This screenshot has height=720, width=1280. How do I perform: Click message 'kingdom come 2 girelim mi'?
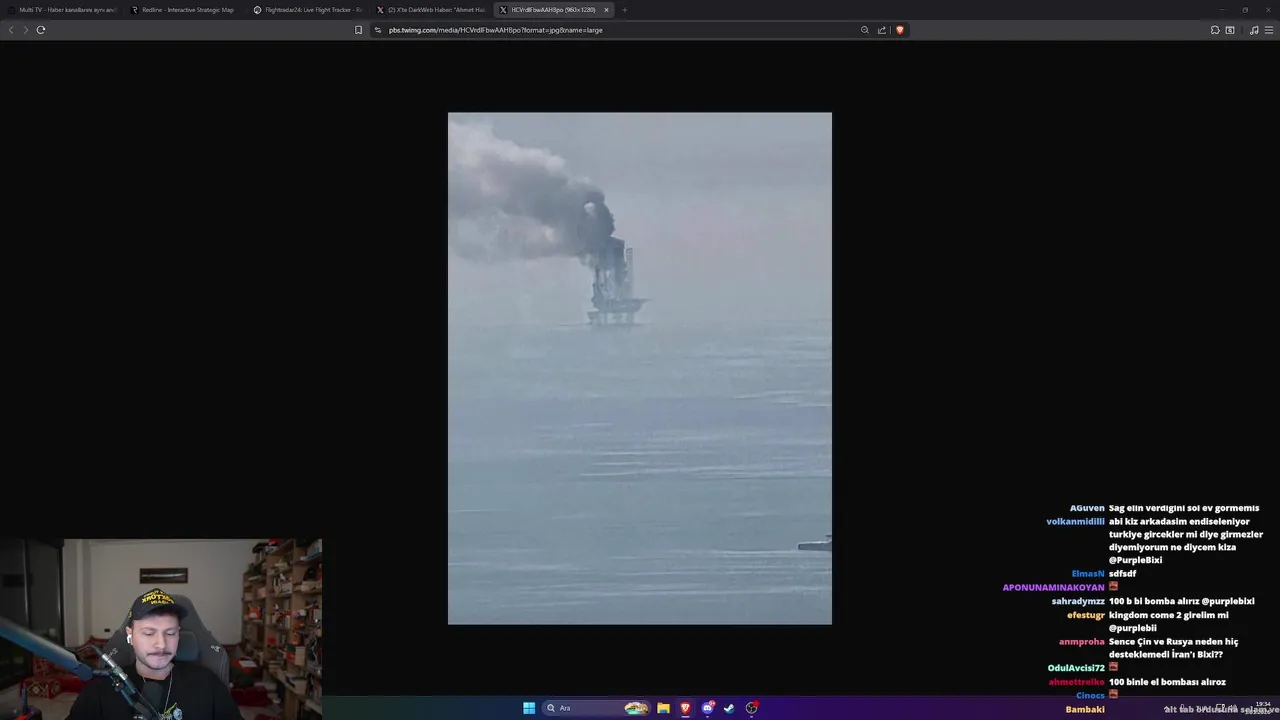pos(1168,615)
